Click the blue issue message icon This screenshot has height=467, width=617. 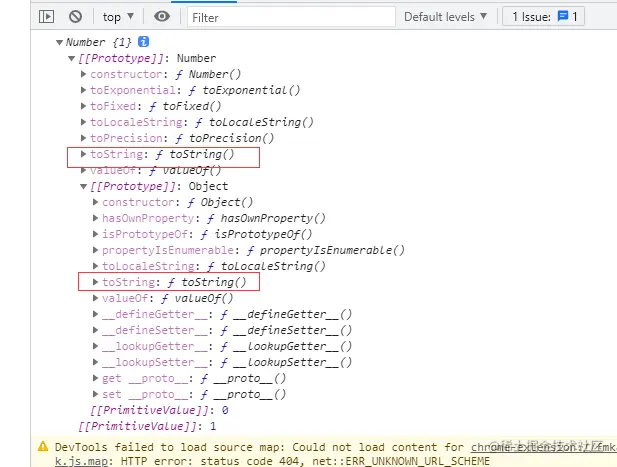pyautogui.click(x=563, y=16)
